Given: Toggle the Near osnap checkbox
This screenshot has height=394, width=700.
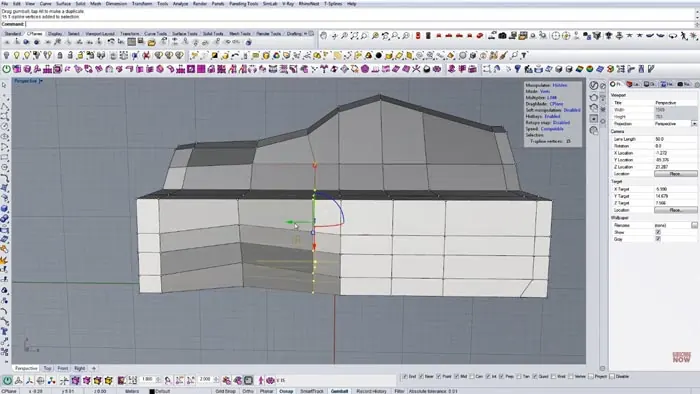Looking at the screenshot, I should 421,377.
